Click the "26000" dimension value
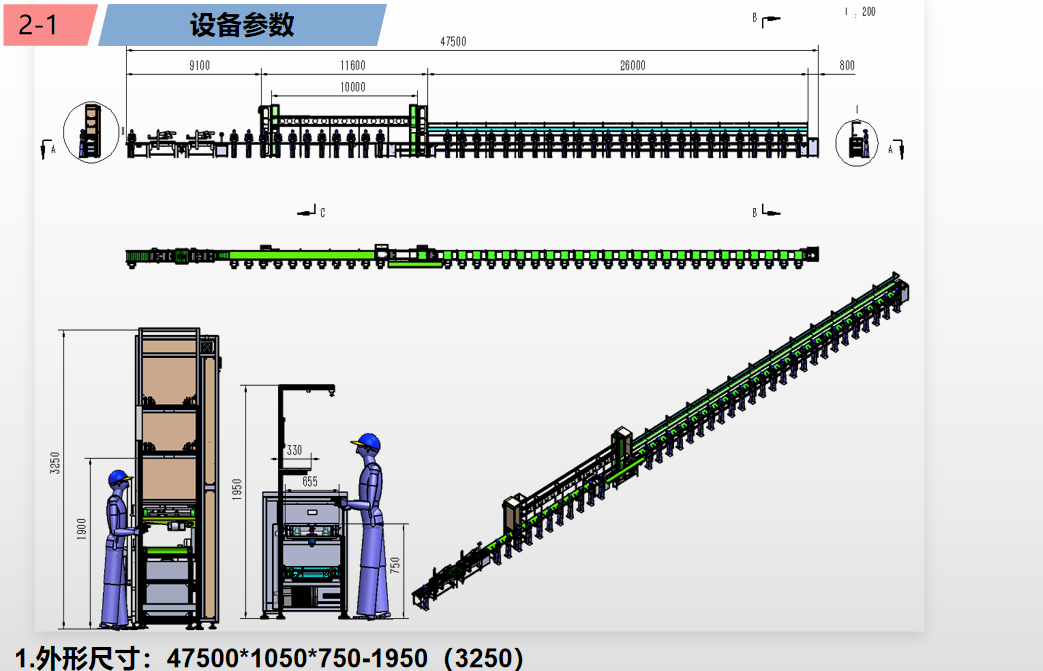 (x=633, y=65)
